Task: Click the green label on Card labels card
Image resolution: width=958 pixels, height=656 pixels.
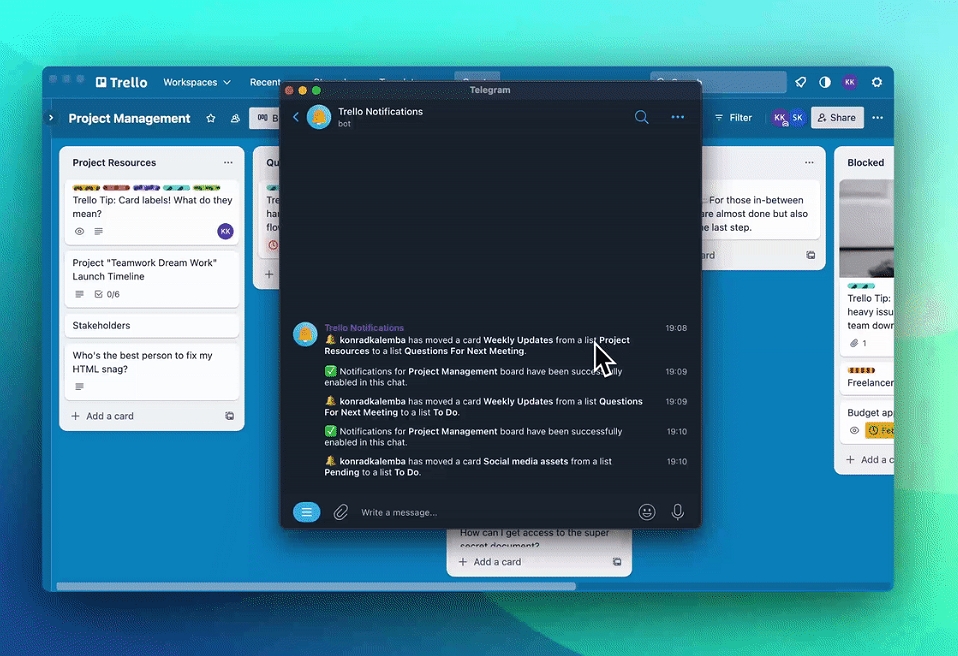Action: click(x=207, y=188)
